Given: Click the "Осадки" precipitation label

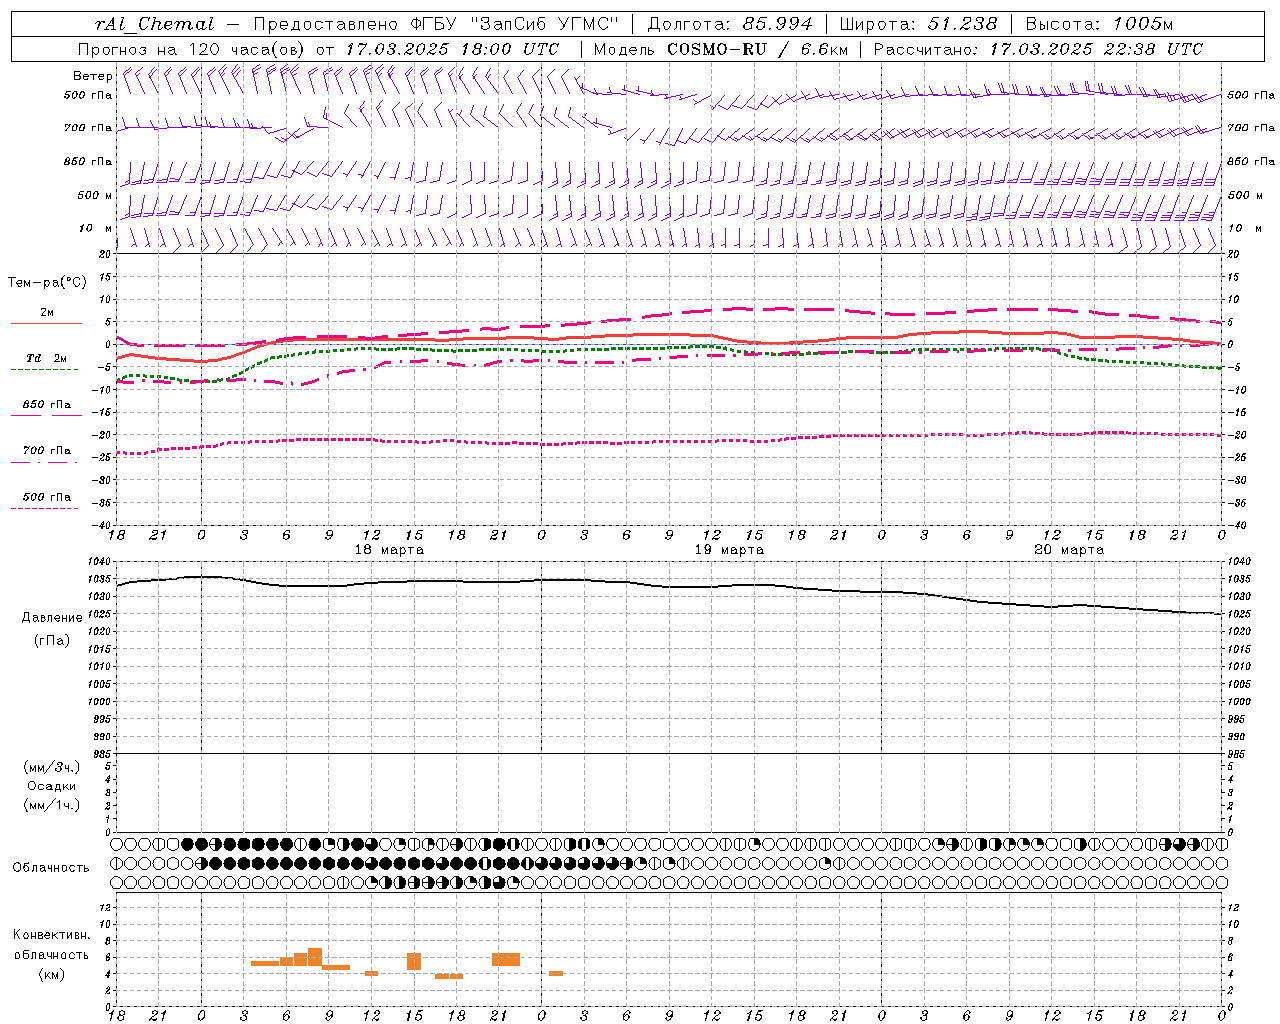Looking at the screenshot, I should (x=52, y=786).
